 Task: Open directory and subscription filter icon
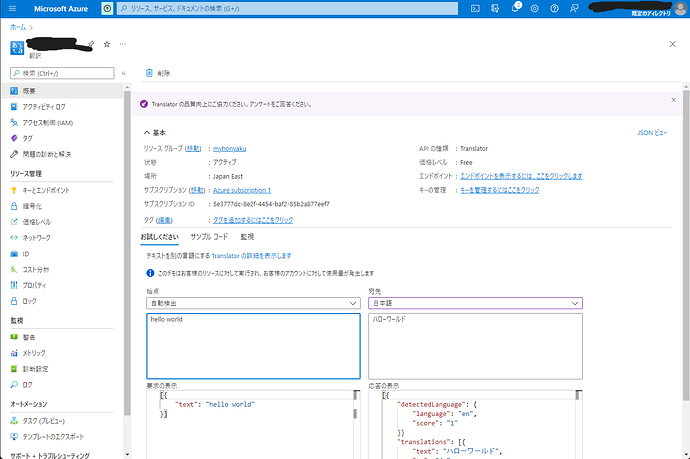495,8
